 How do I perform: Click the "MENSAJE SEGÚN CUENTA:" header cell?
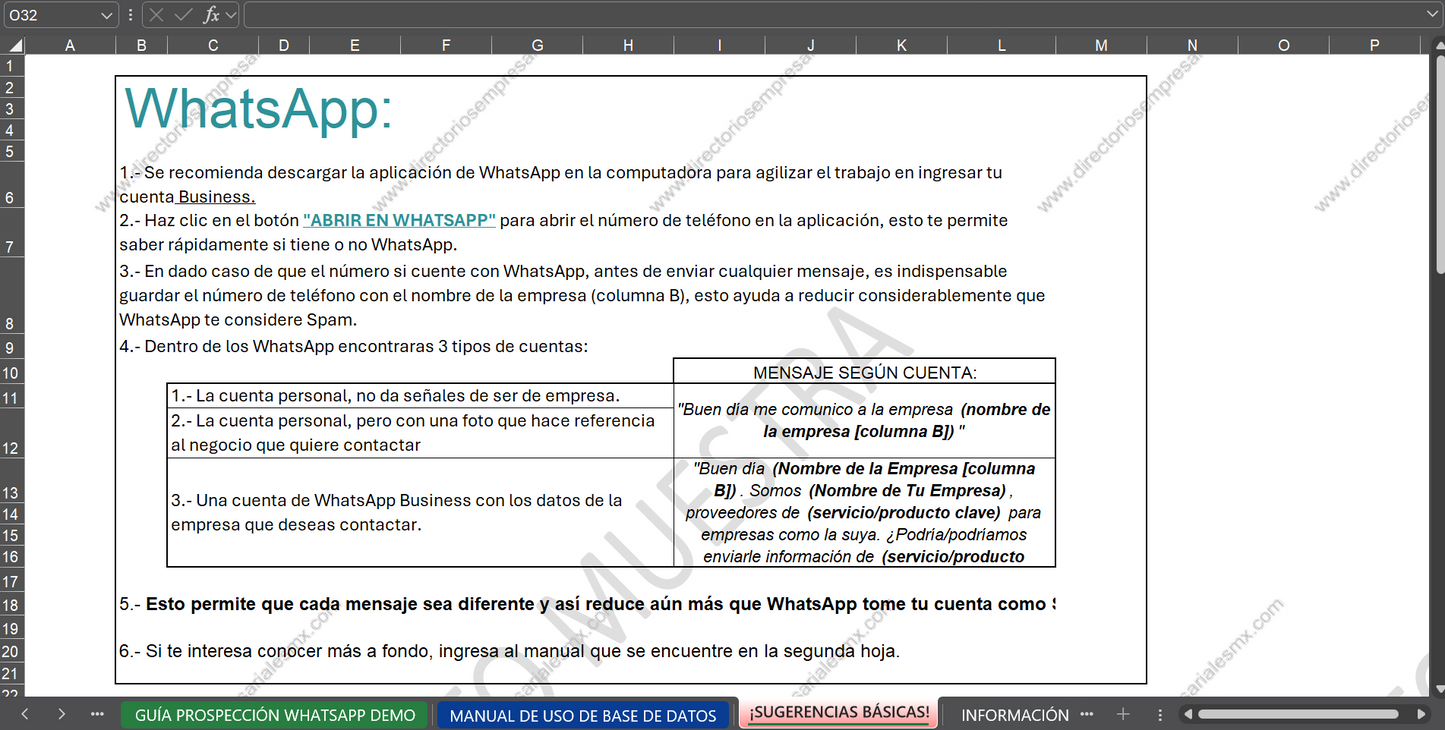tap(865, 372)
